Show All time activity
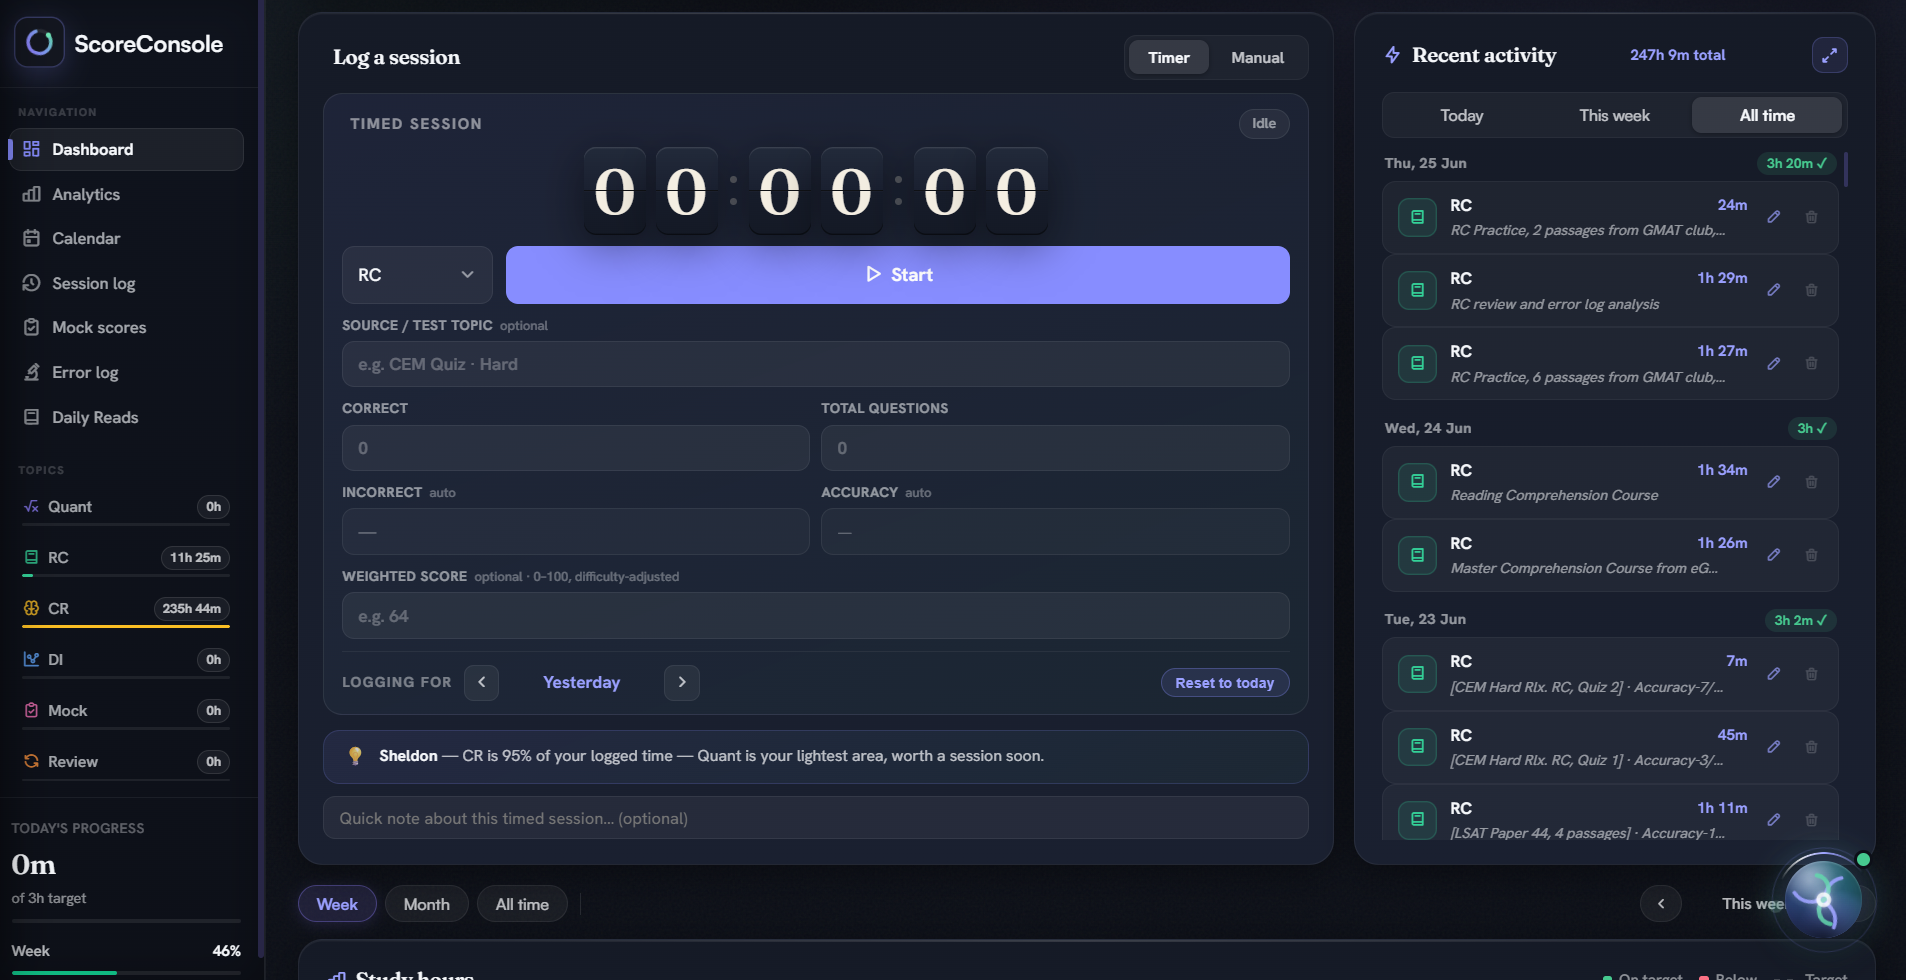The height and width of the screenshot is (980, 1906). (x=1767, y=116)
